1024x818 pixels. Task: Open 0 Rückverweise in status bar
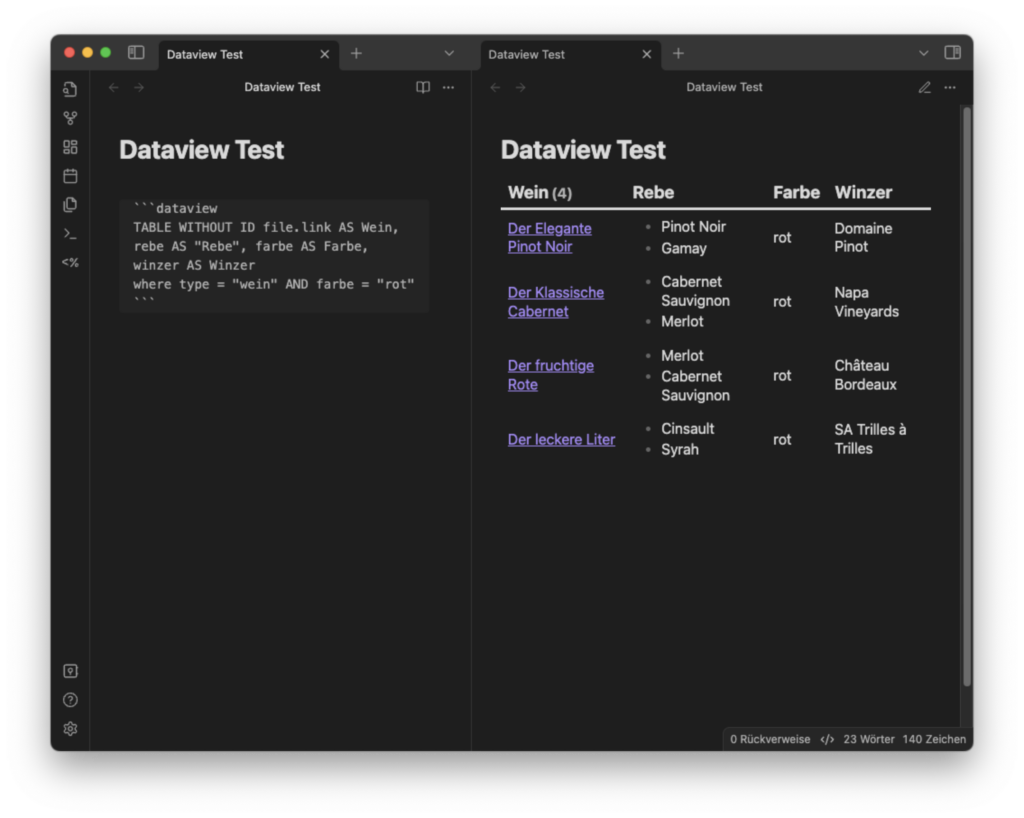pos(770,739)
